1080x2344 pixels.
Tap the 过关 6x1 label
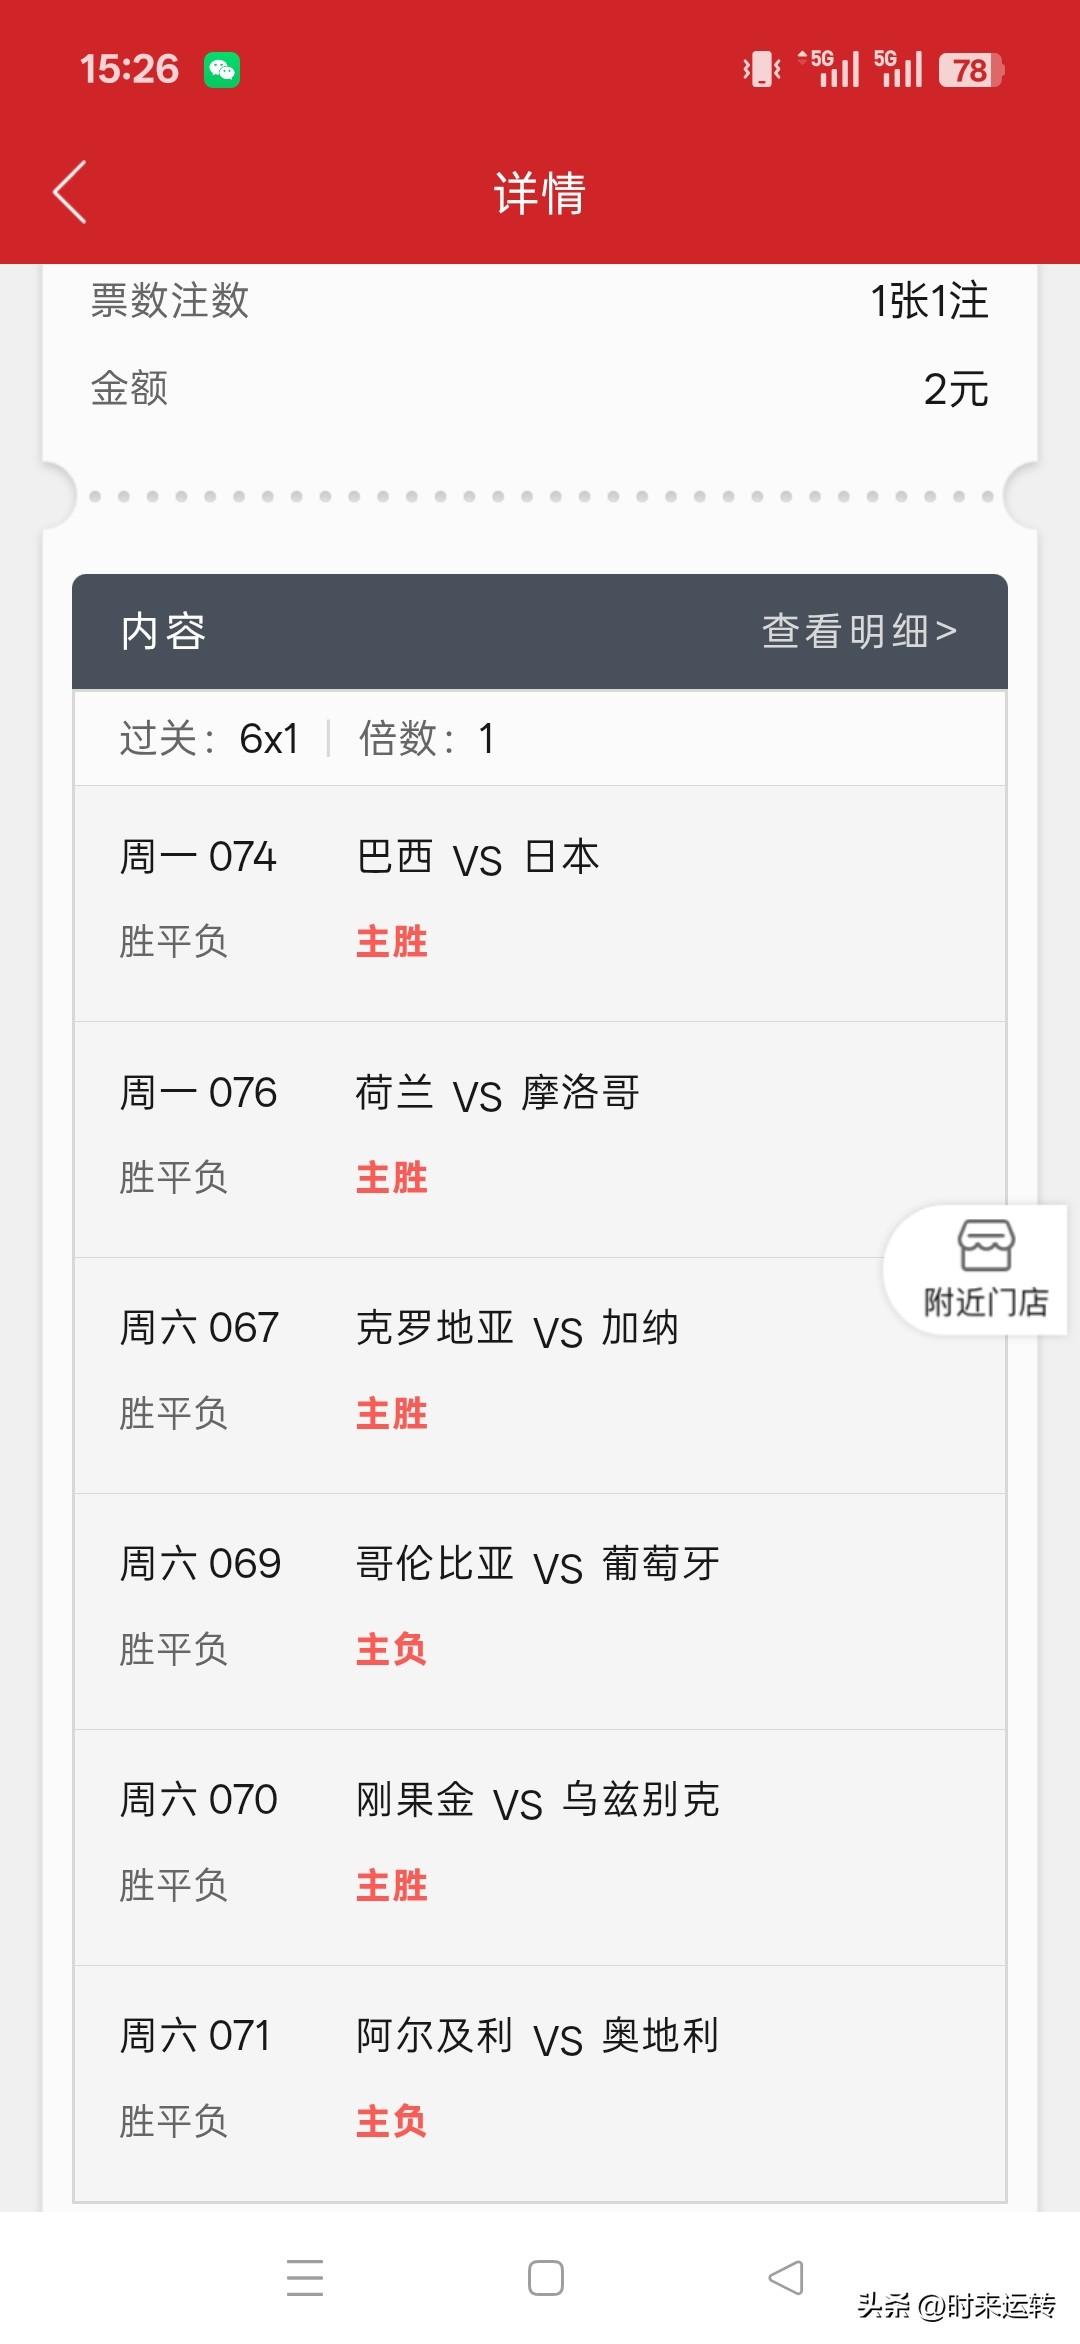click(x=210, y=739)
